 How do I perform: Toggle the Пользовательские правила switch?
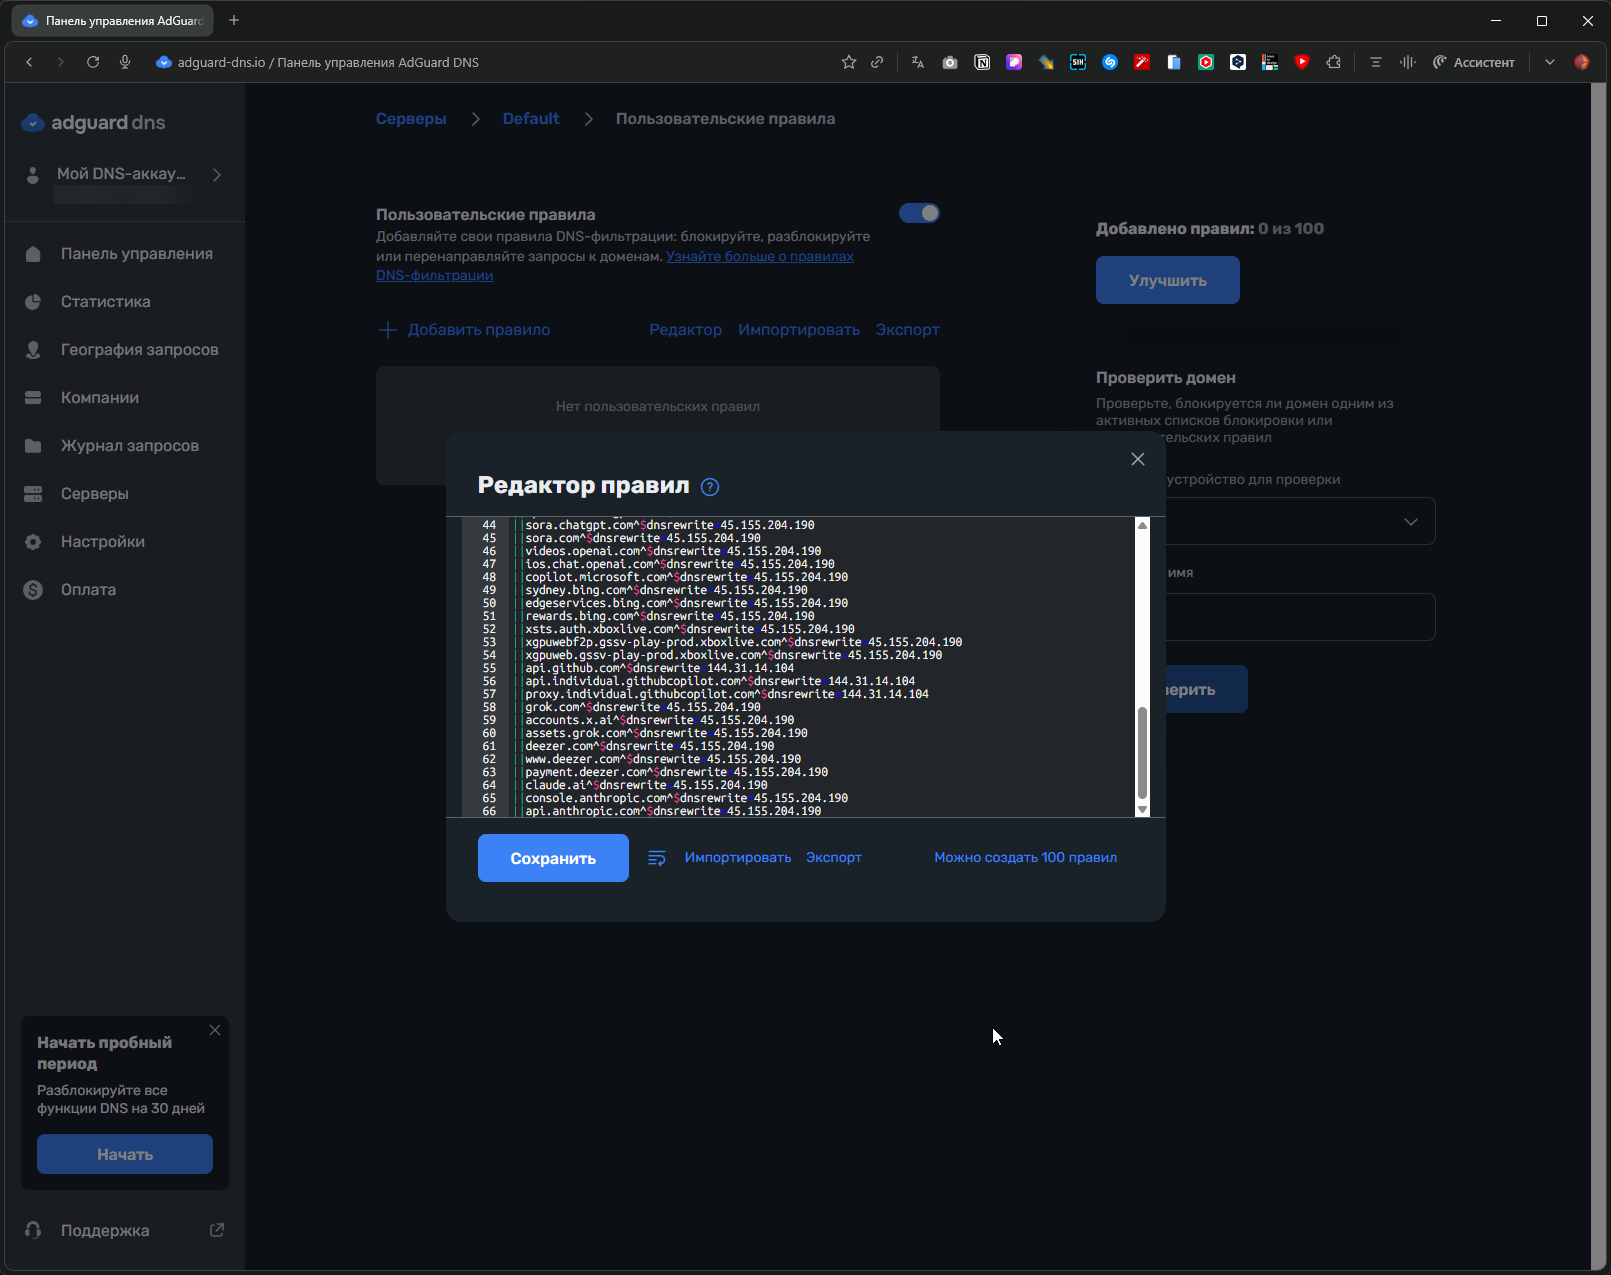tap(919, 213)
